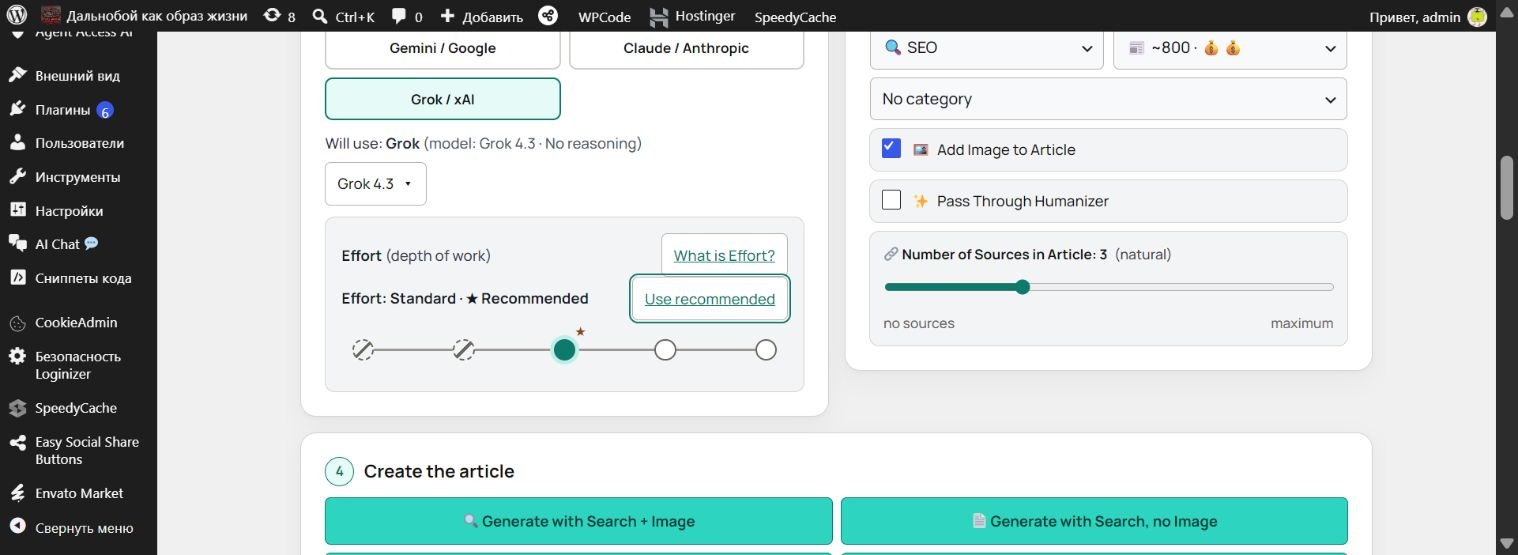Click 'no sources' slider label

point(919,323)
